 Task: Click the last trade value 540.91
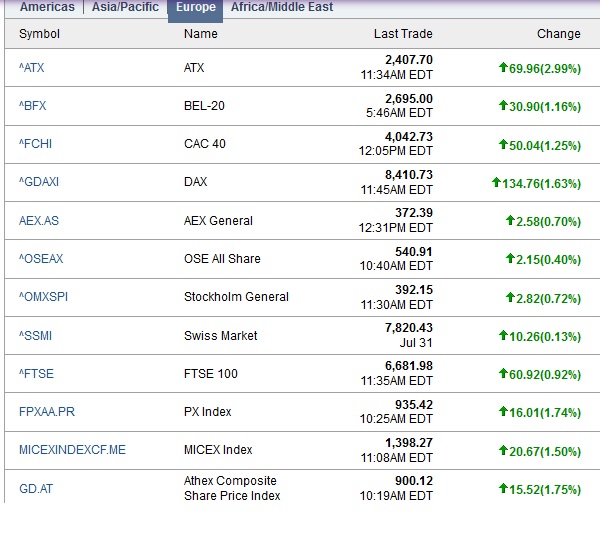click(x=414, y=252)
